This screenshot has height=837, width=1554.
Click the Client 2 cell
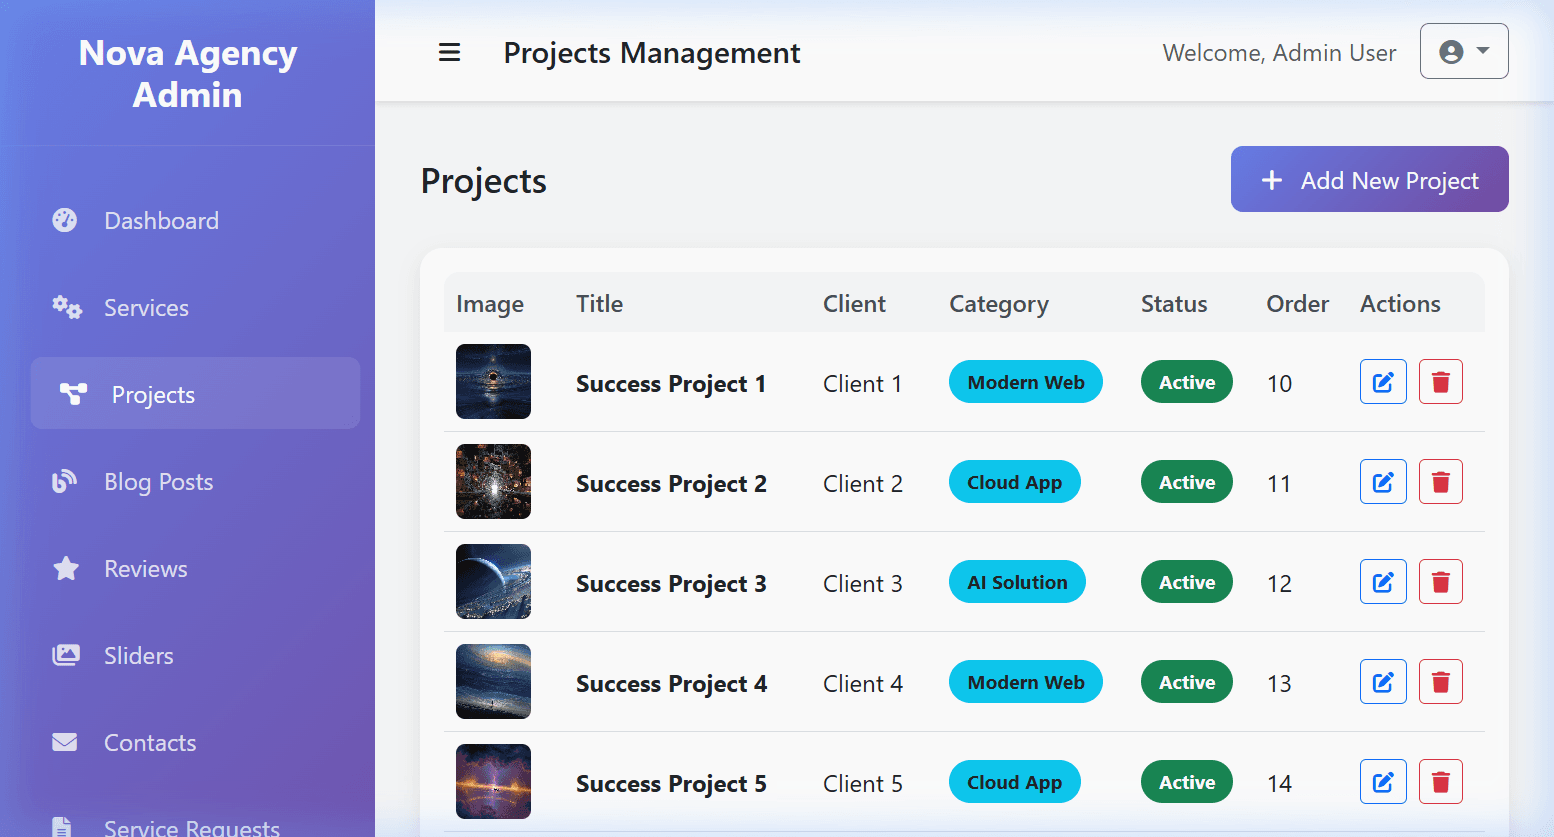[863, 484]
